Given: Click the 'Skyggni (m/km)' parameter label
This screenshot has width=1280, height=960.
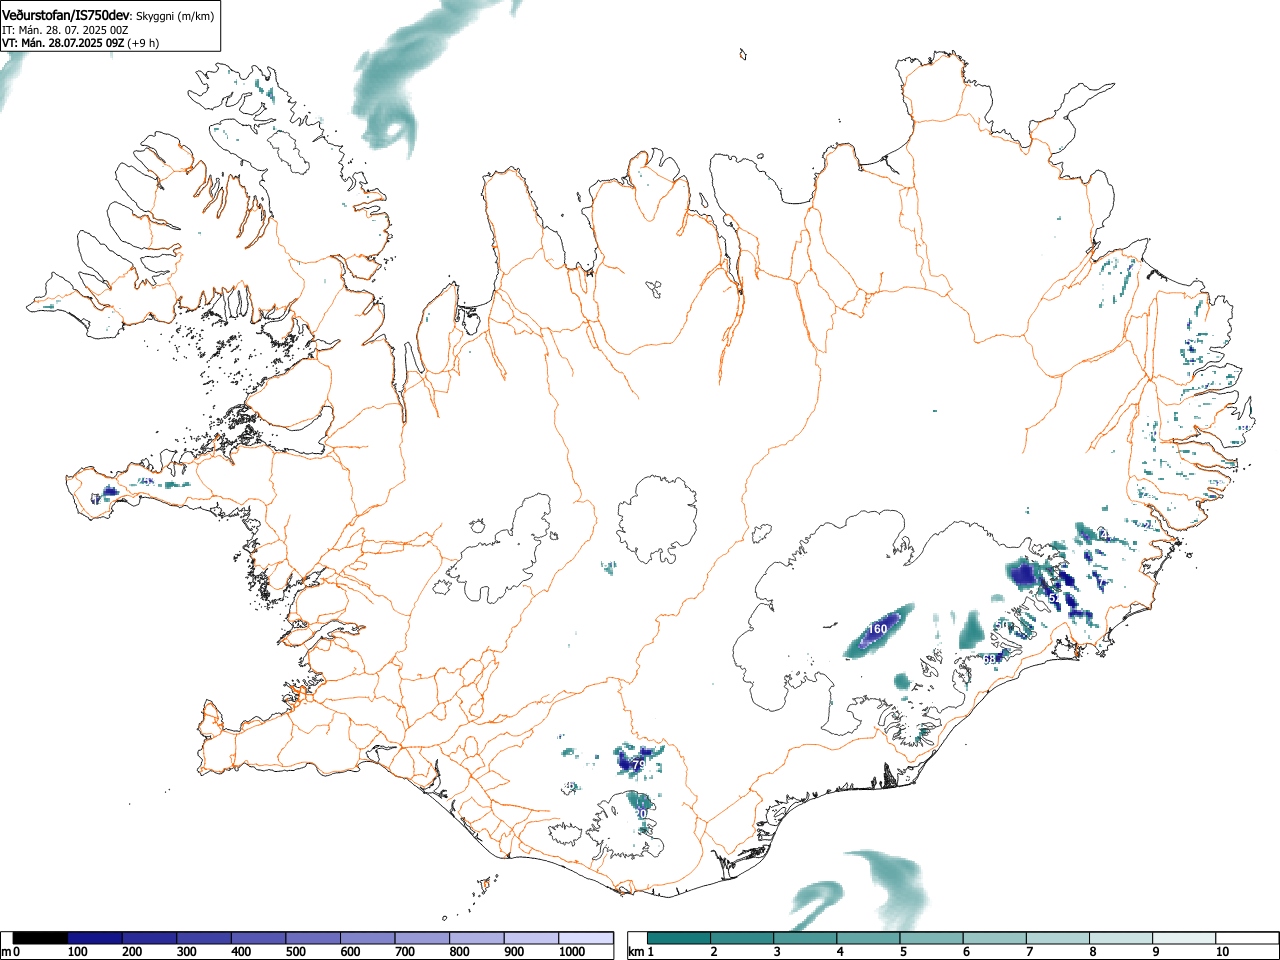Looking at the screenshot, I should [175, 16].
